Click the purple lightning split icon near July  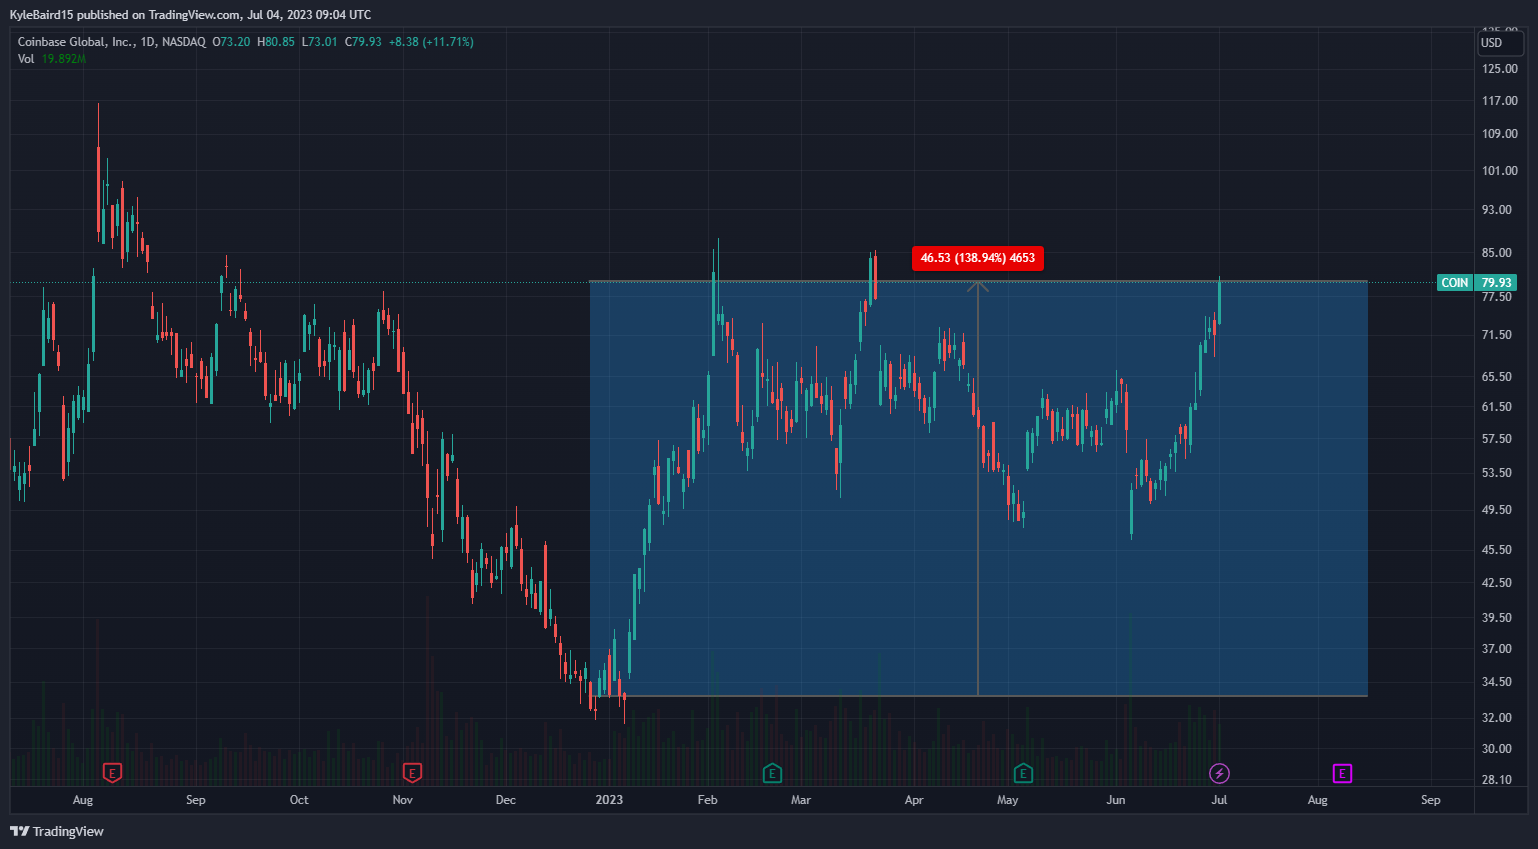click(1220, 773)
